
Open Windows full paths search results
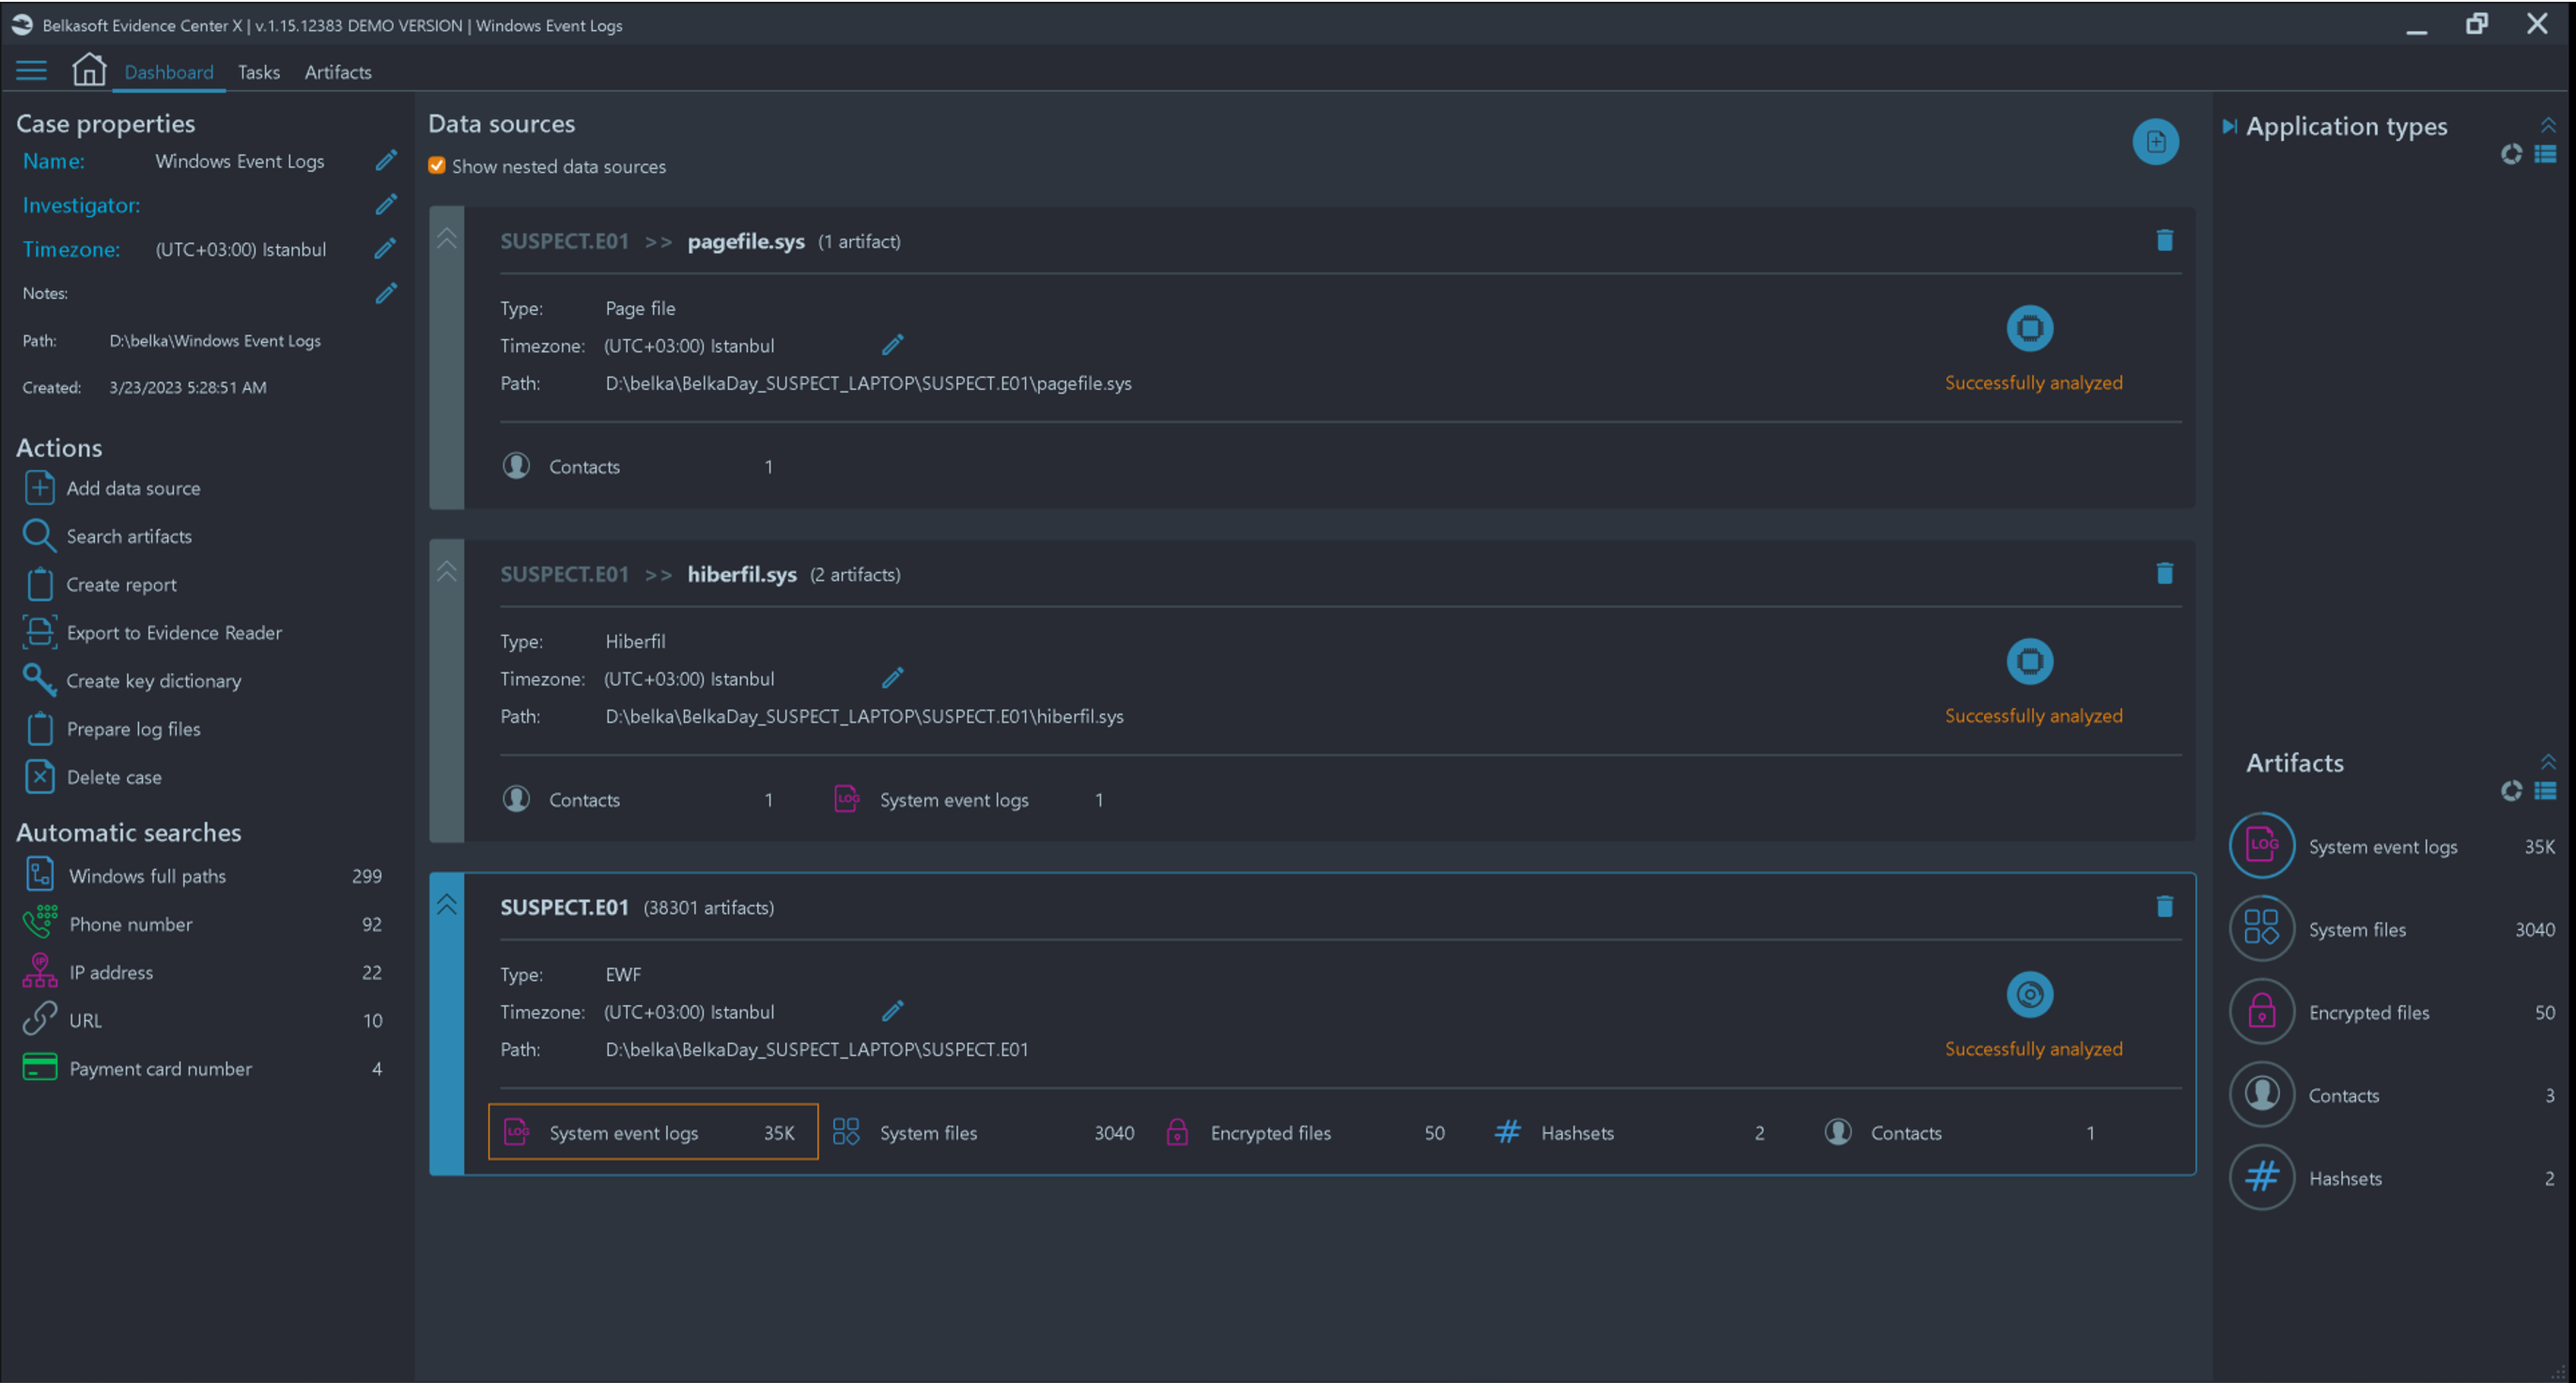202,876
